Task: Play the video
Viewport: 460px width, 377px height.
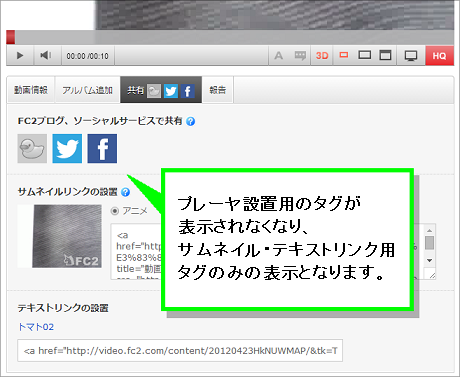Action: 20,56
